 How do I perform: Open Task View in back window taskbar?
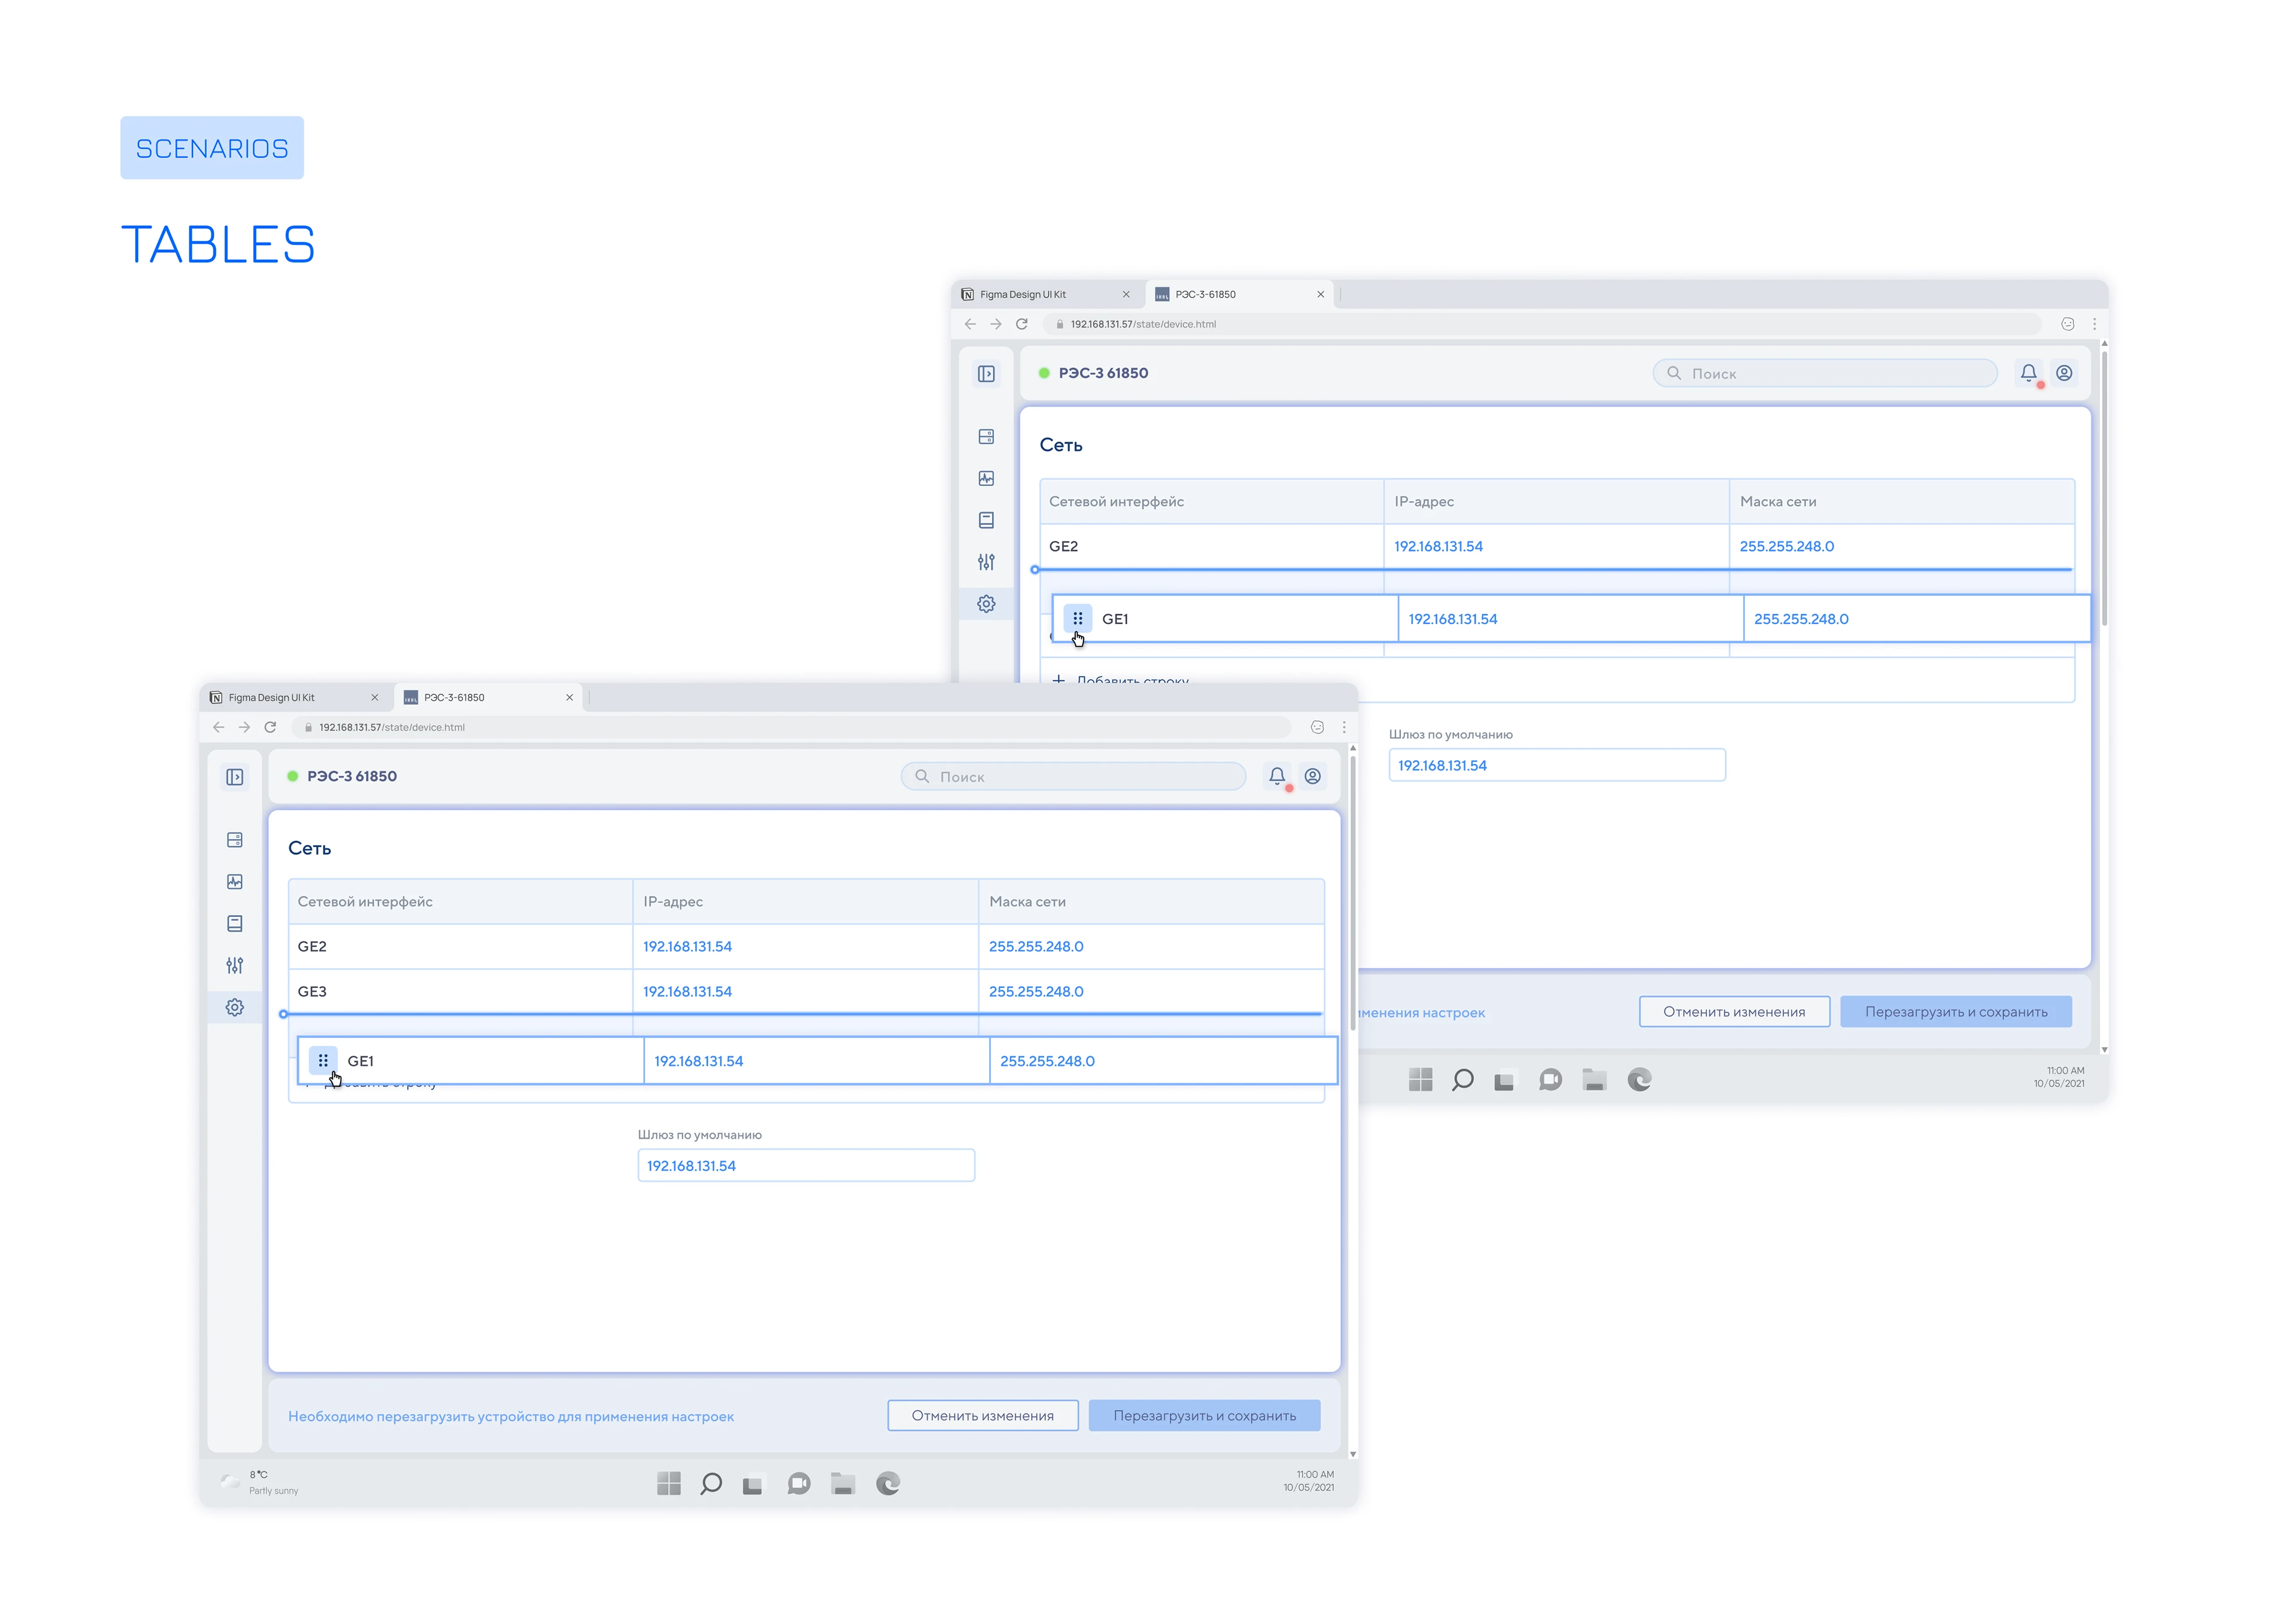click(1504, 1081)
